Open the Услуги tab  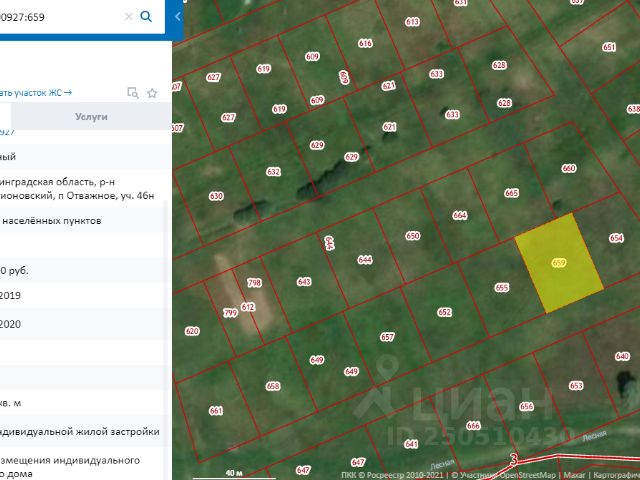(91, 117)
